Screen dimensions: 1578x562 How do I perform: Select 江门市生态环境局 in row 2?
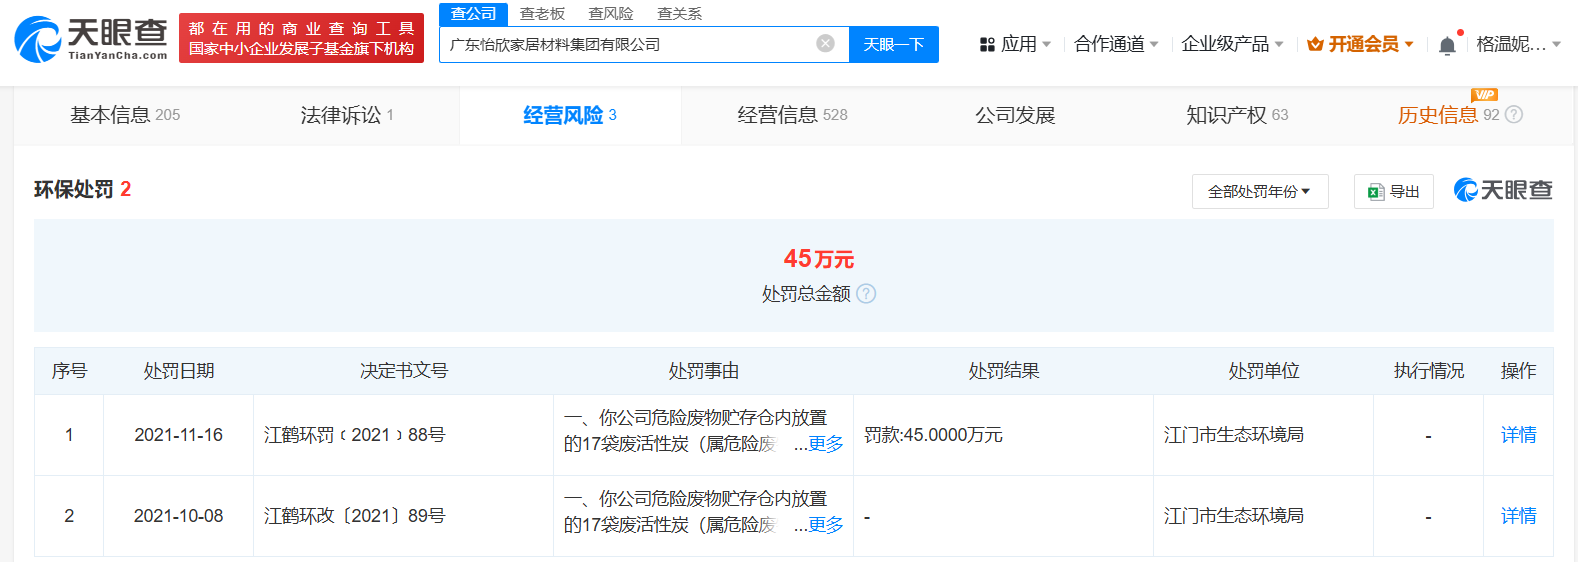(1234, 516)
